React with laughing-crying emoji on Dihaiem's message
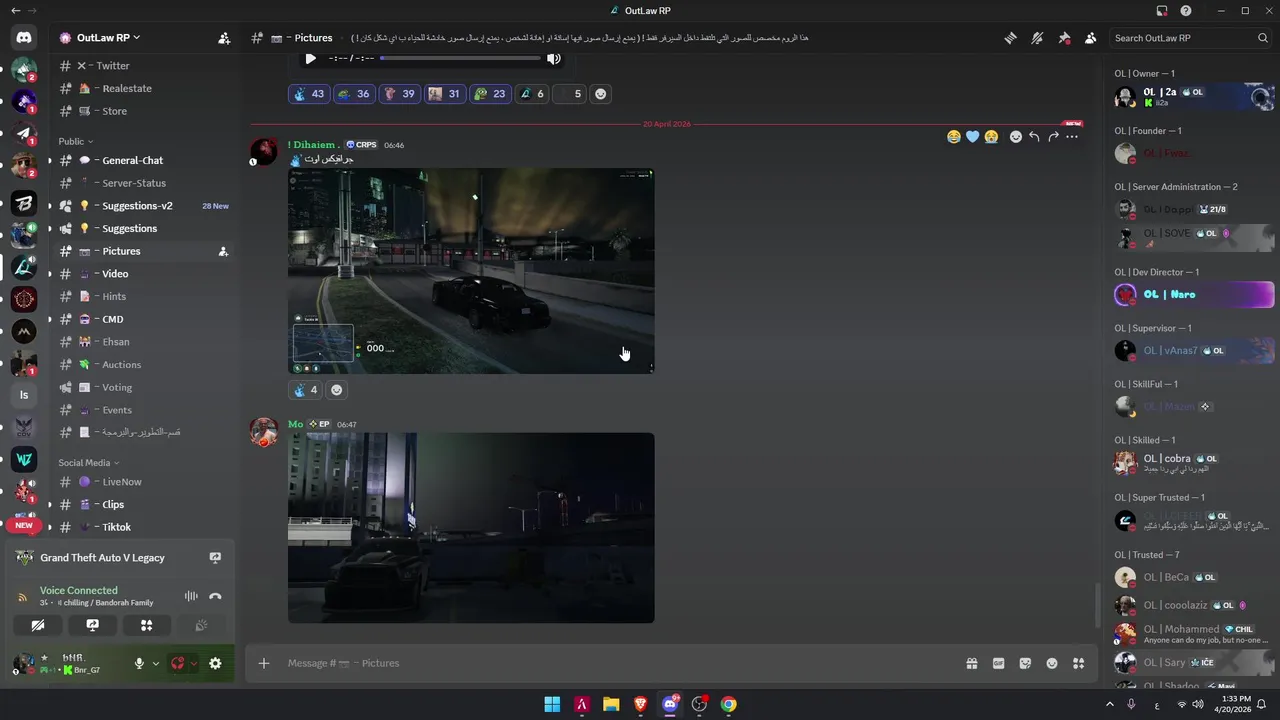1280x720 pixels. (x=954, y=137)
